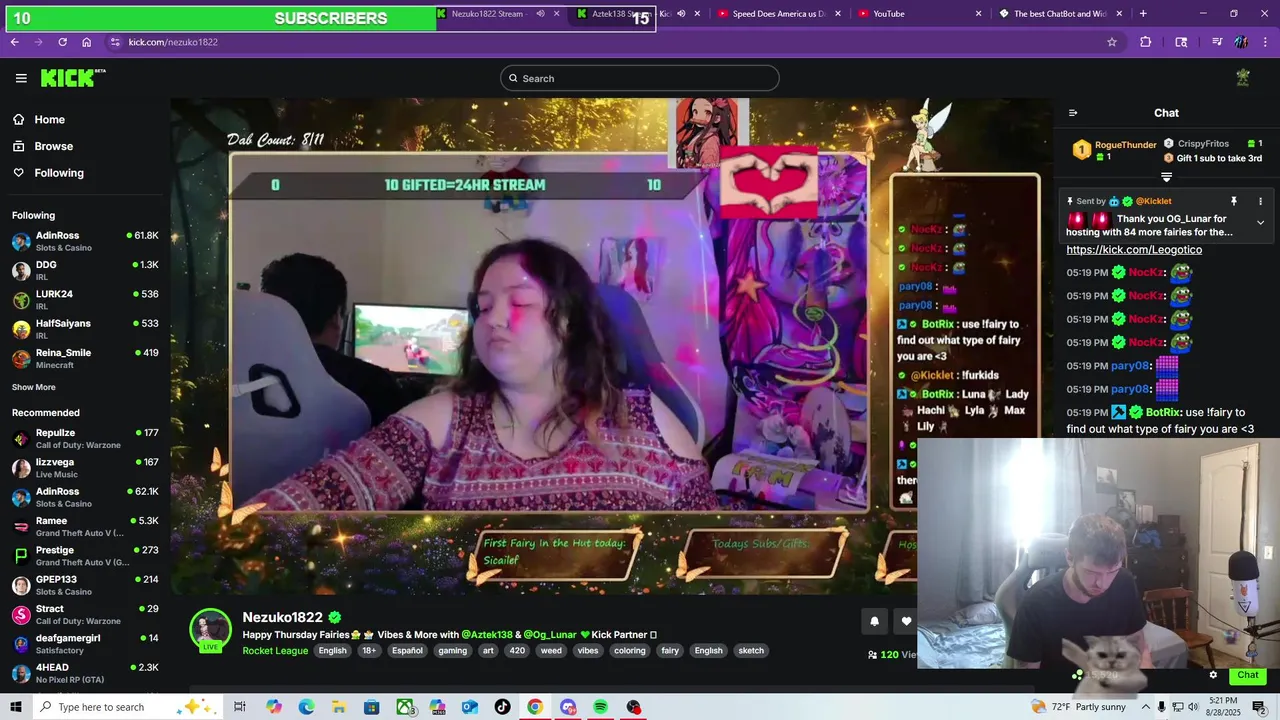Select the 'sketch' stream tag

pyautogui.click(x=751, y=651)
